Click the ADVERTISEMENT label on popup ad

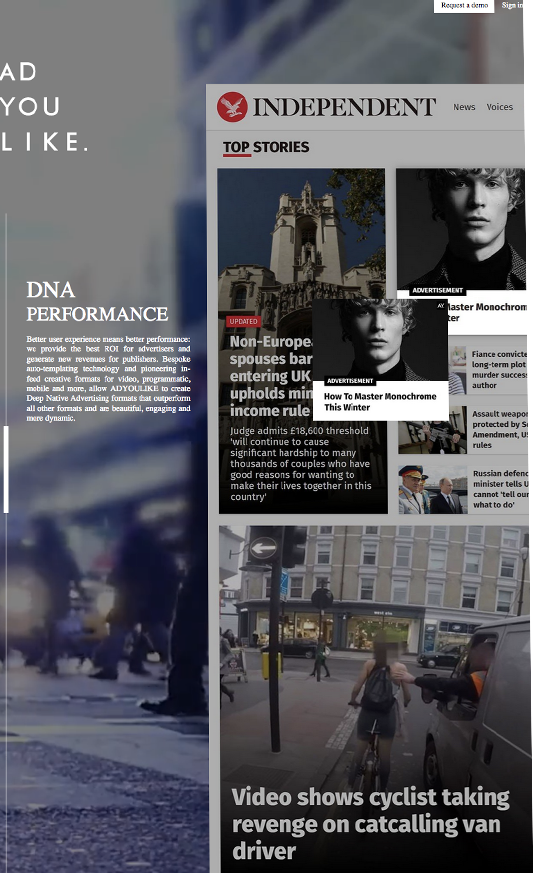(350, 381)
